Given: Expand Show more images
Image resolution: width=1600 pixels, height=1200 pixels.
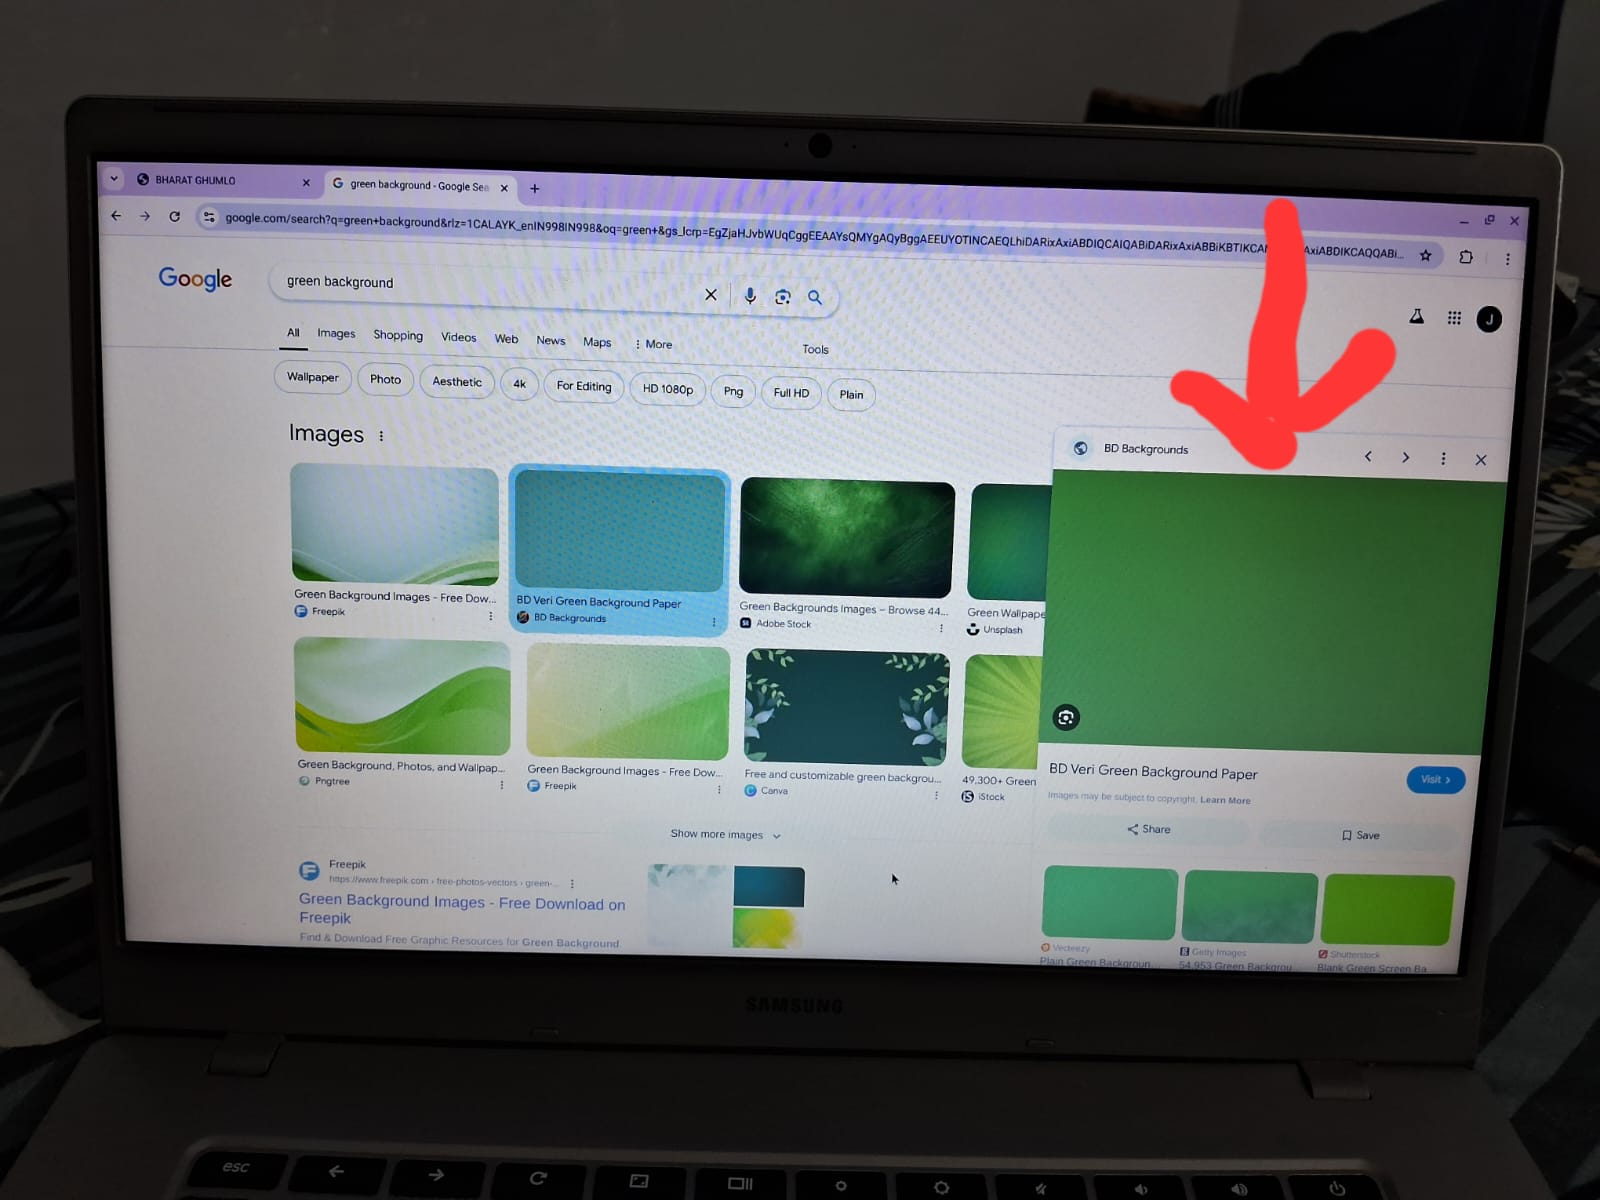Looking at the screenshot, I should (725, 835).
